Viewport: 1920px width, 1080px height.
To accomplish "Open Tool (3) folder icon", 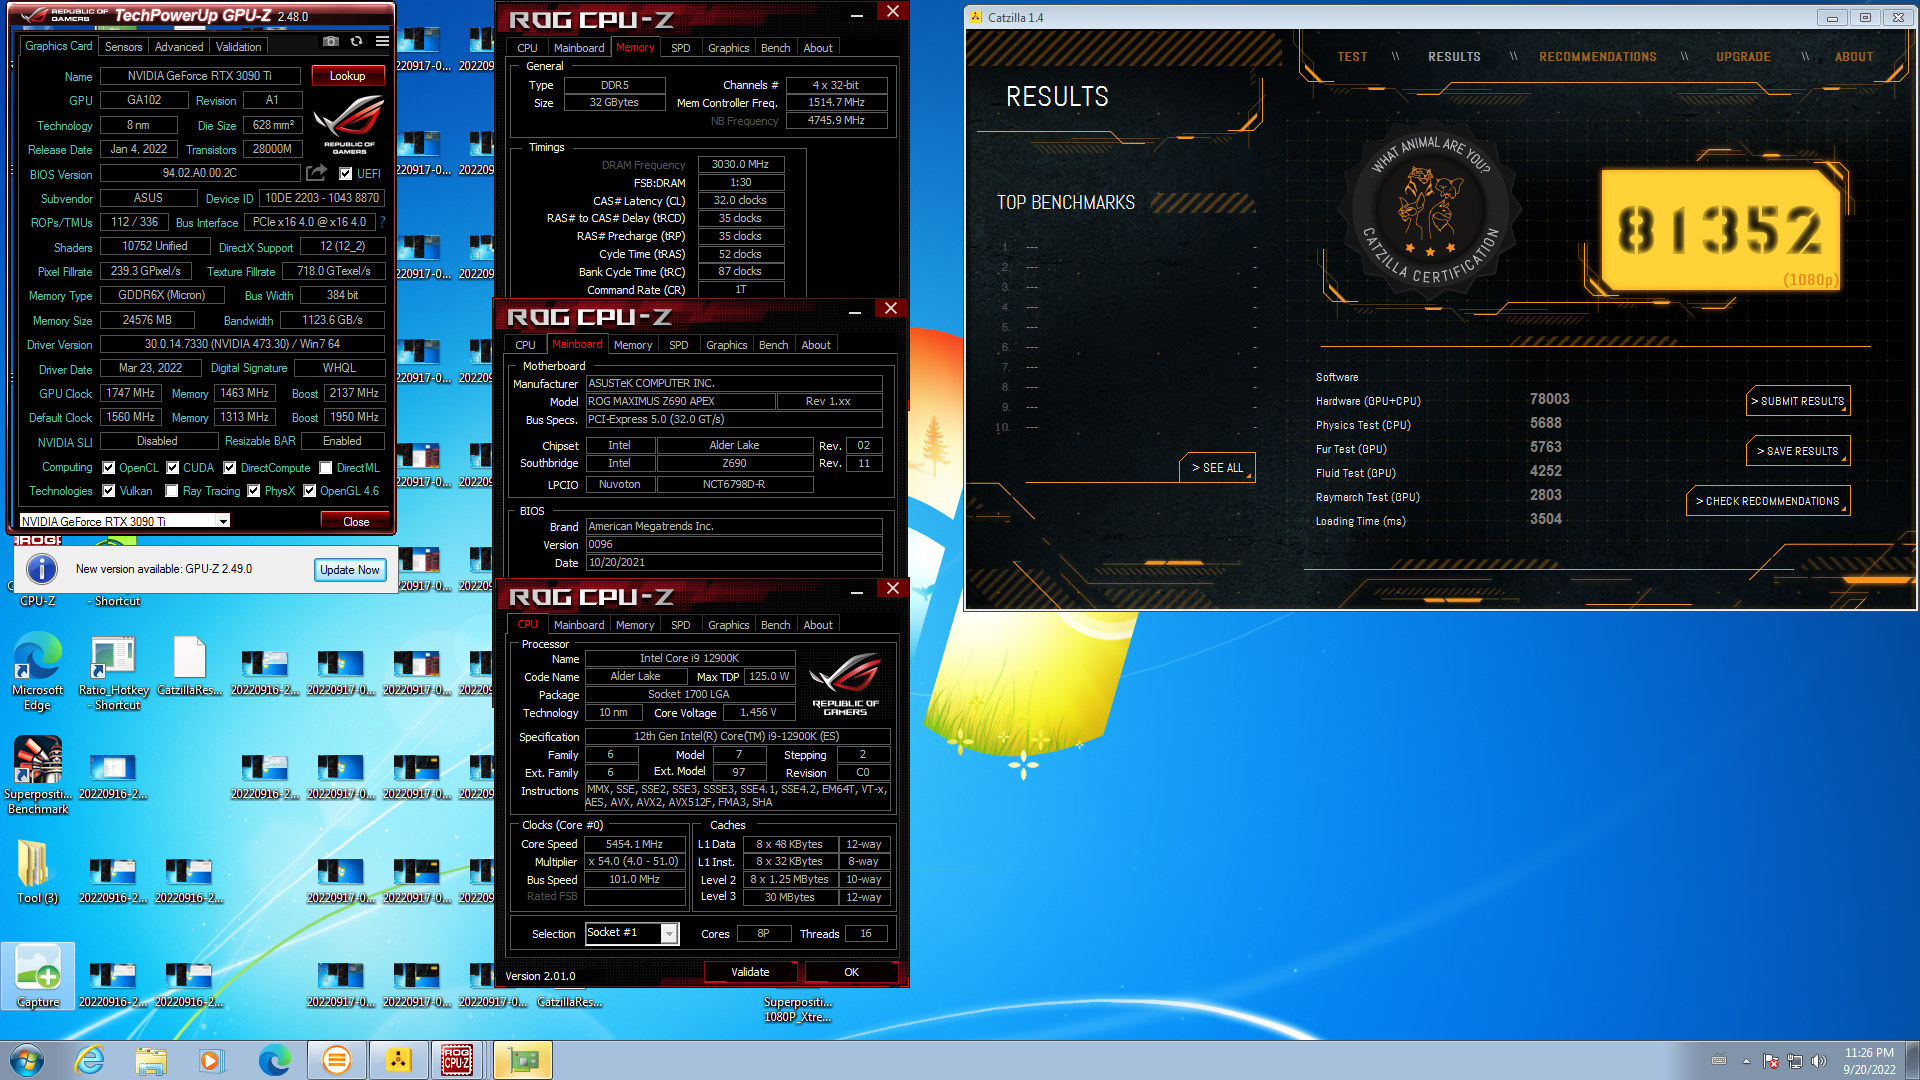I will [x=37, y=871].
